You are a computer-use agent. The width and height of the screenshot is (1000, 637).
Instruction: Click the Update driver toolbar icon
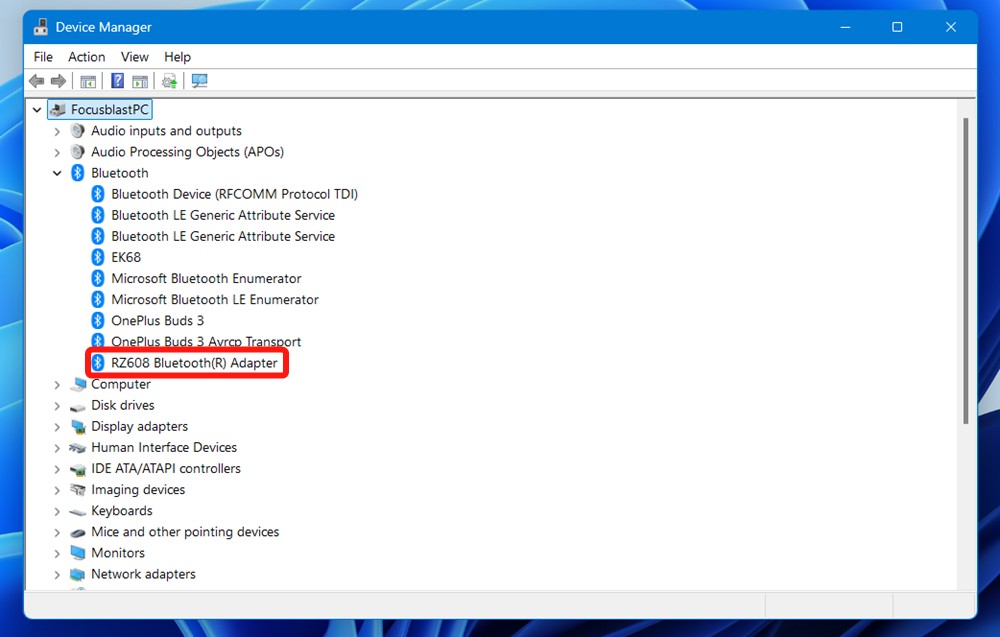(x=169, y=81)
